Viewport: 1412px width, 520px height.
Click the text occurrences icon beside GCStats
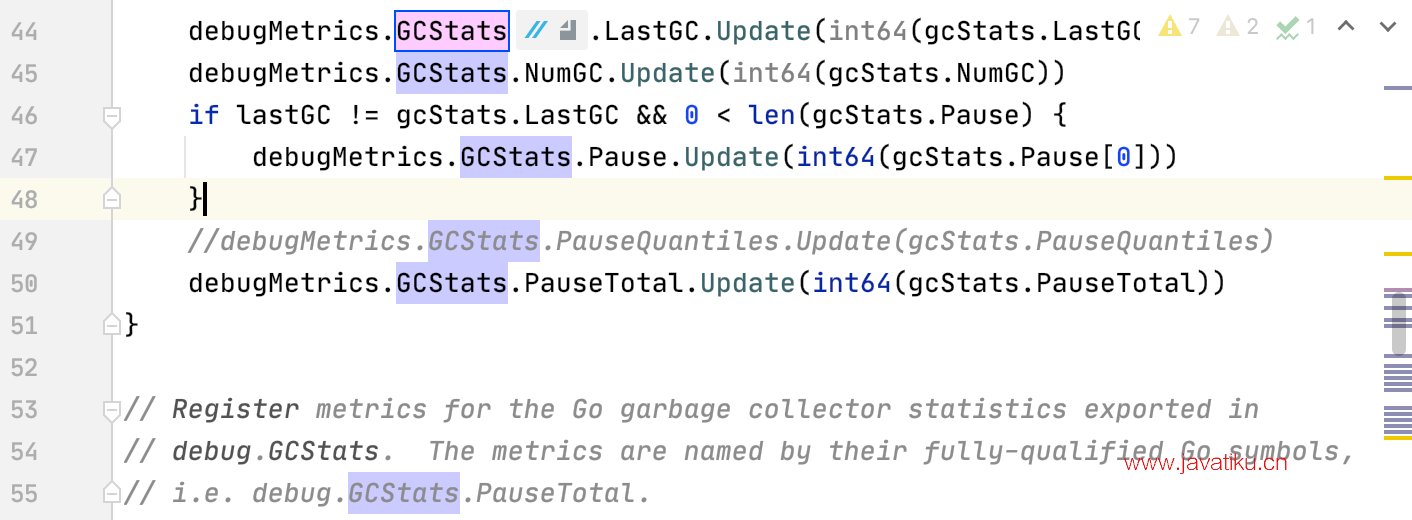click(x=569, y=31)
